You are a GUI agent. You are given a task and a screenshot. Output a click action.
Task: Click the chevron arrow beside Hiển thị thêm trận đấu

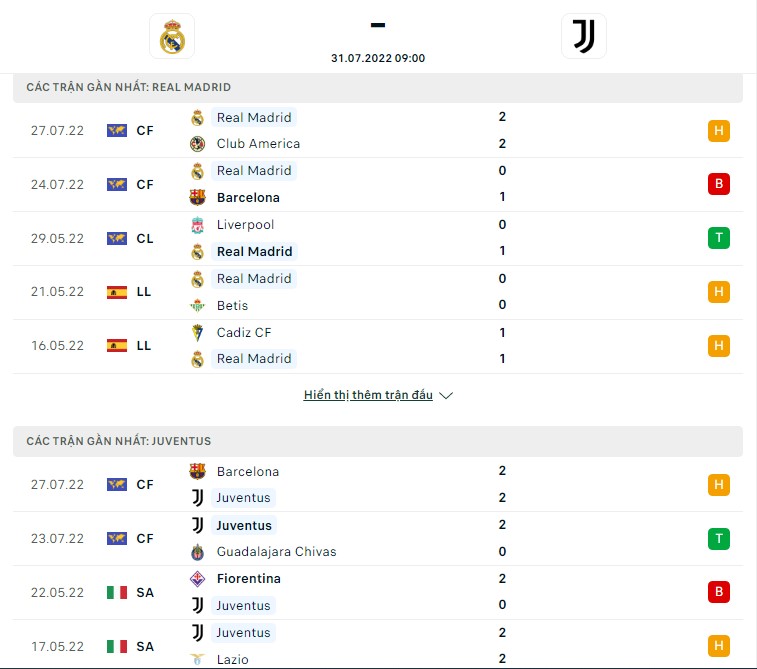point(446,395)
